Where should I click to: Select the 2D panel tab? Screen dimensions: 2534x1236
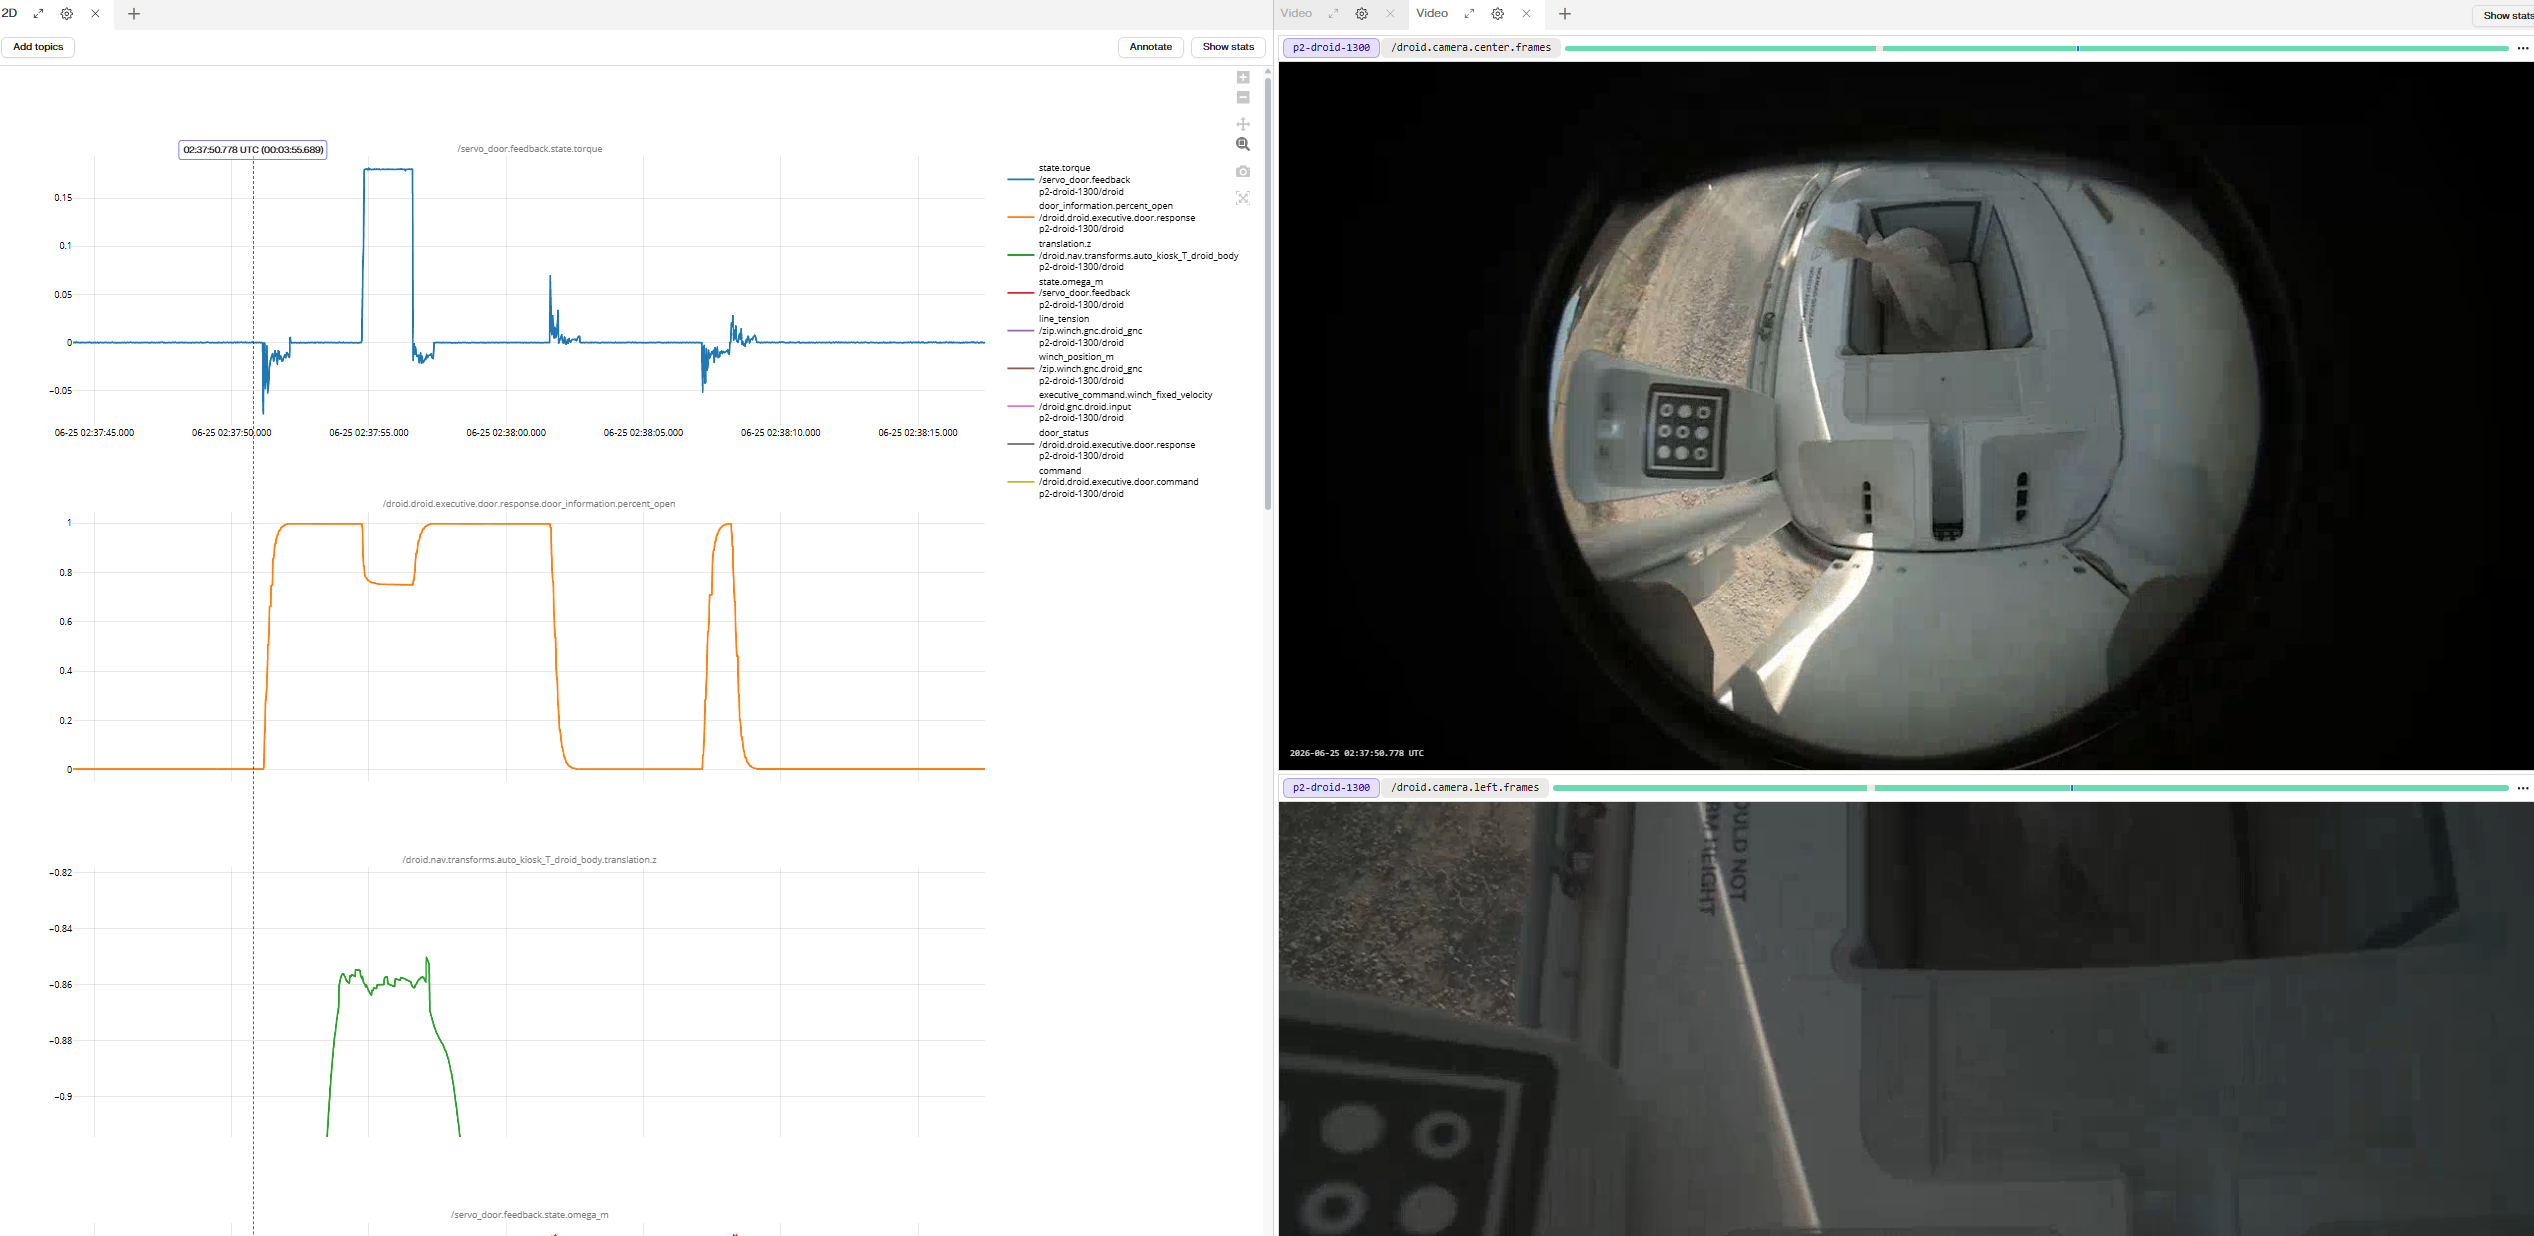[x=10, y=14]
